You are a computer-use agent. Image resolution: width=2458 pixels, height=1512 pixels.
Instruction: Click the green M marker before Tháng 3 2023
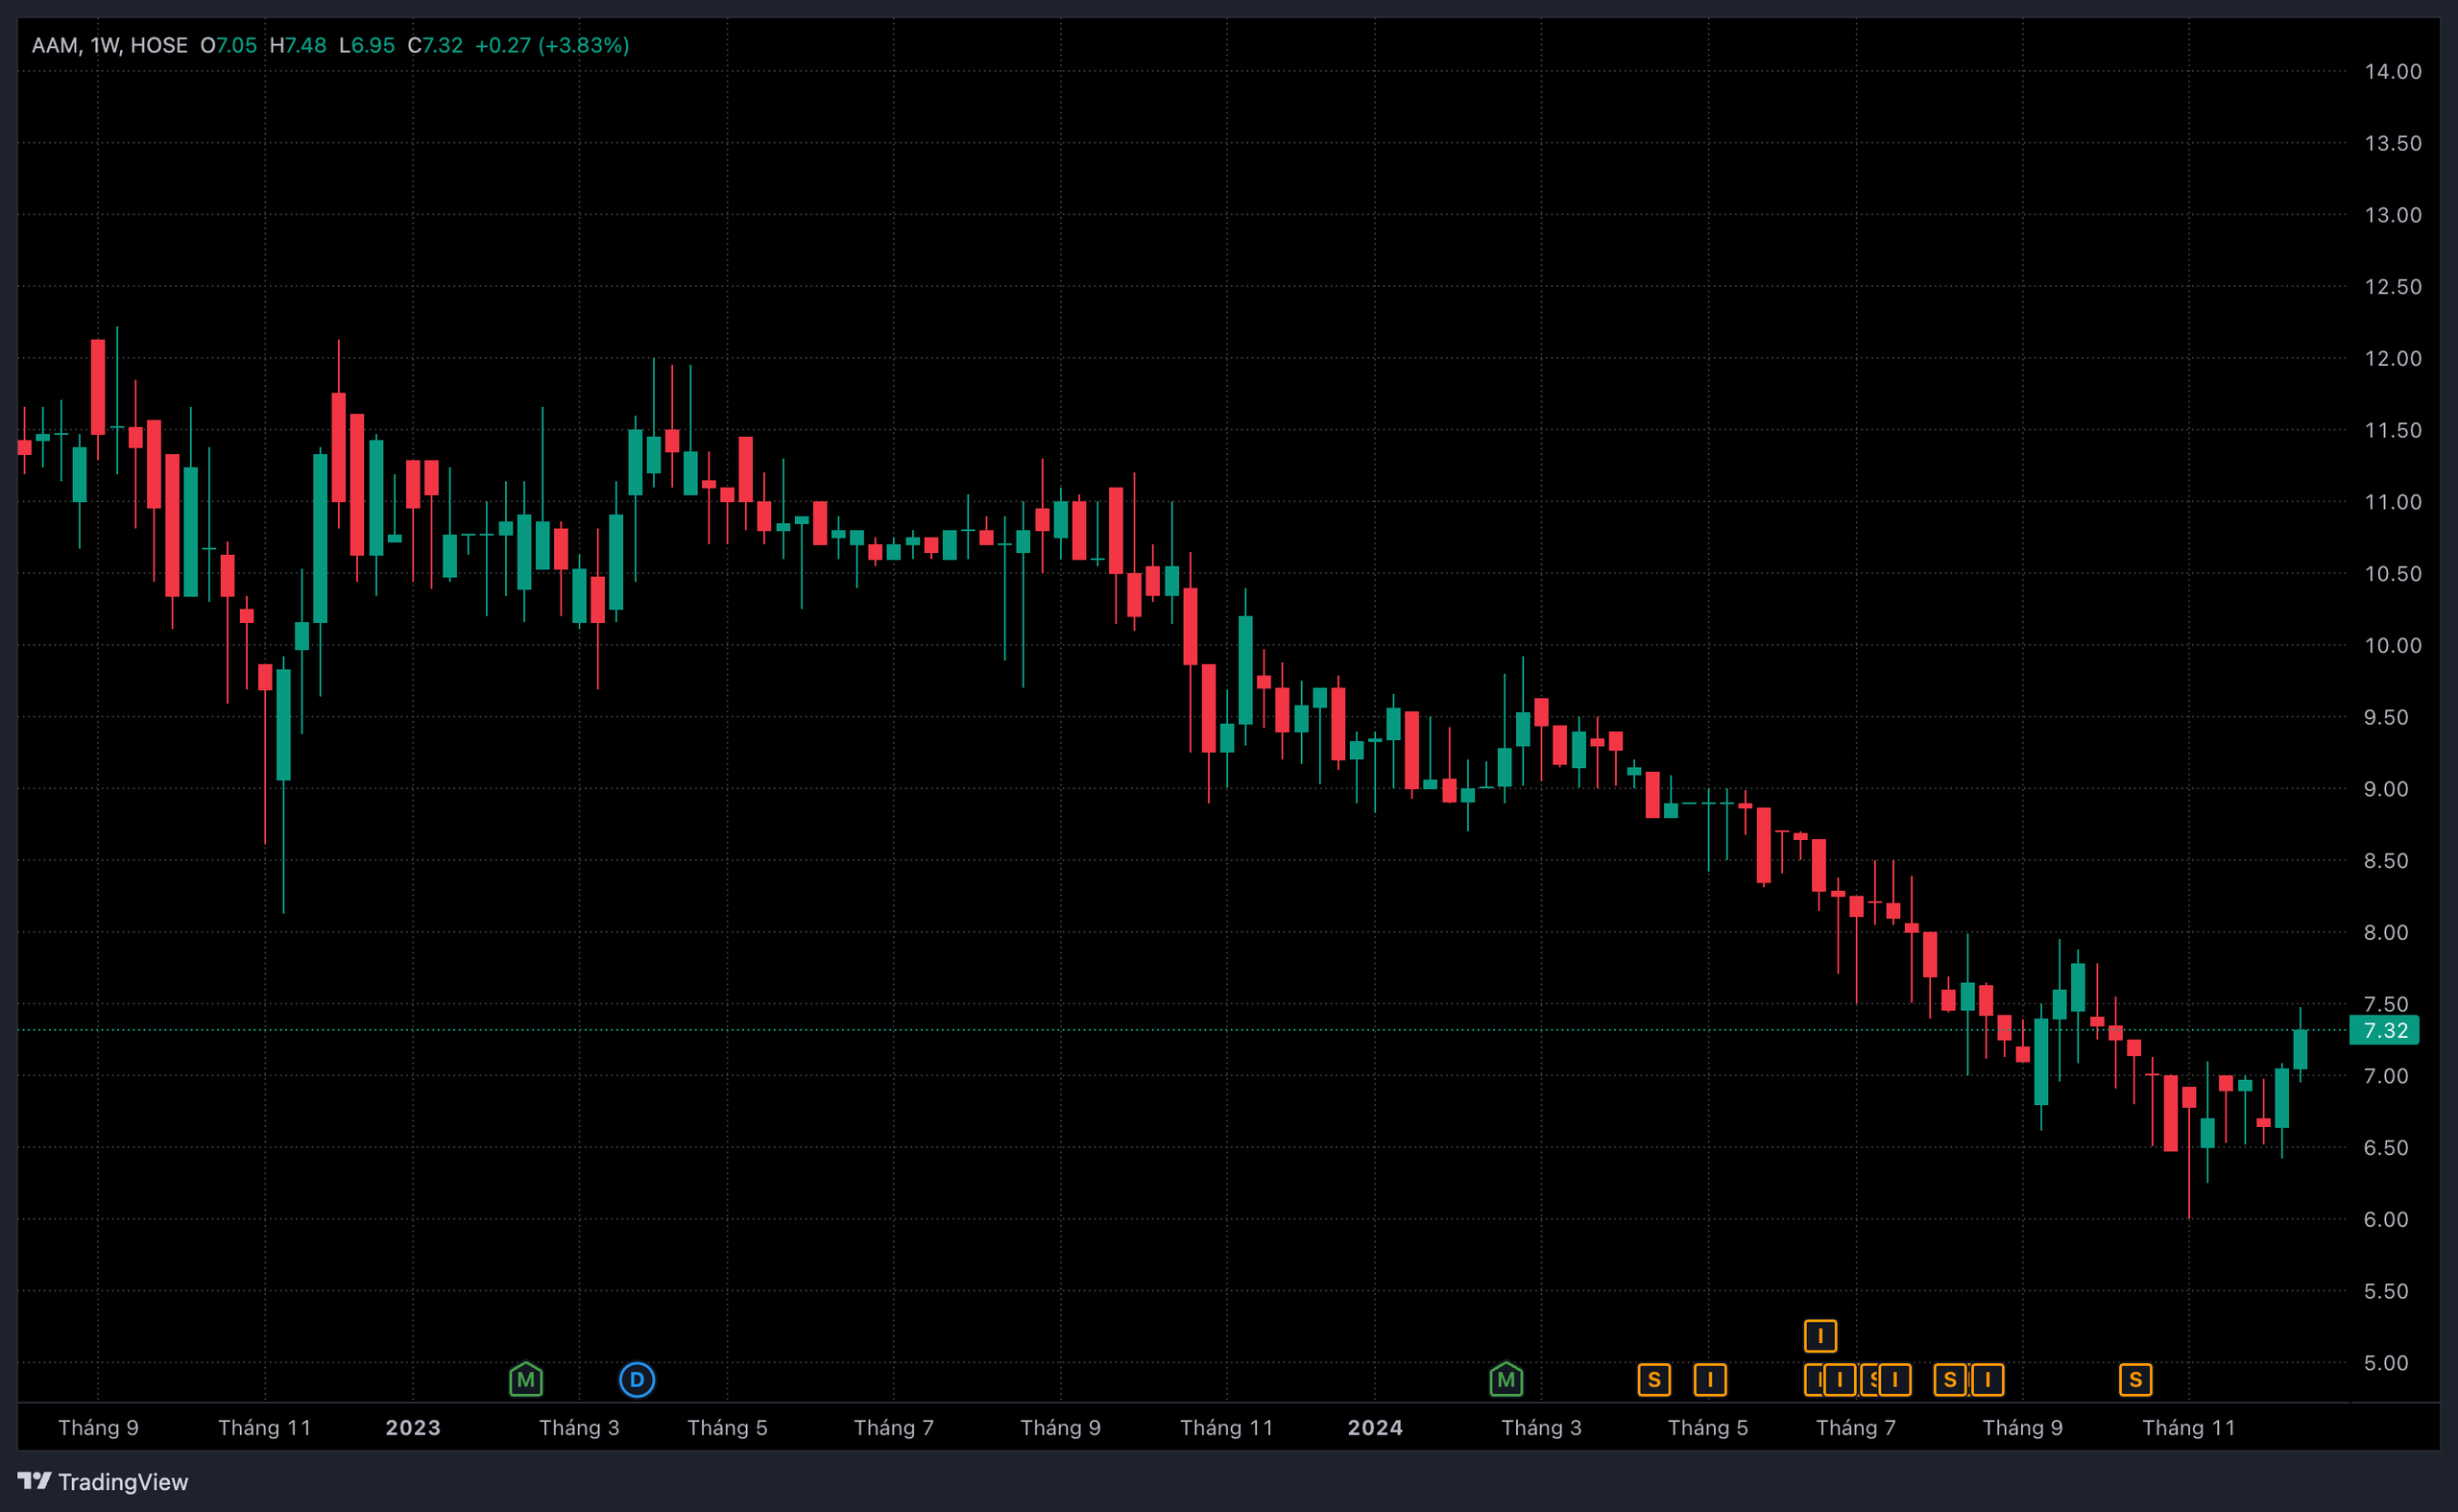tap(526, 1380)
